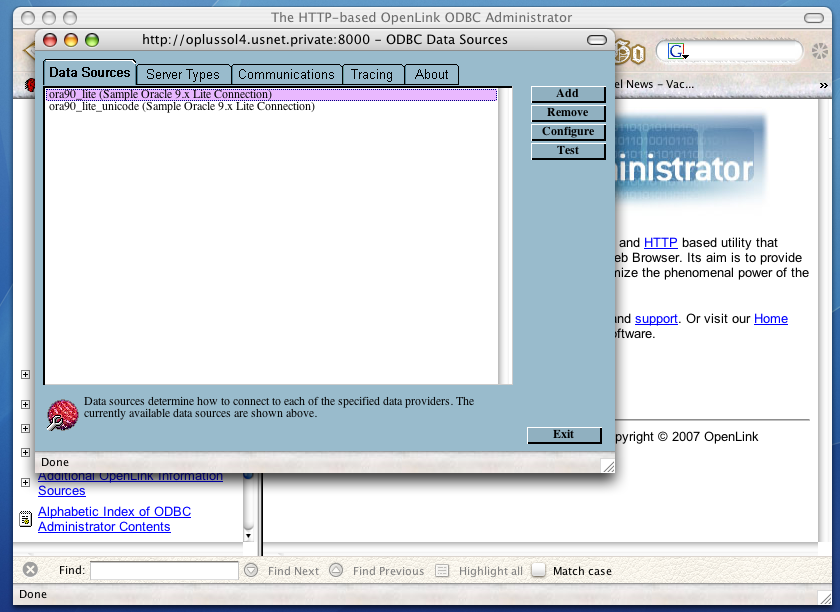Open Configure for the selected data source
The width and height of the screenshot is (840, 612).
[568, 131]
